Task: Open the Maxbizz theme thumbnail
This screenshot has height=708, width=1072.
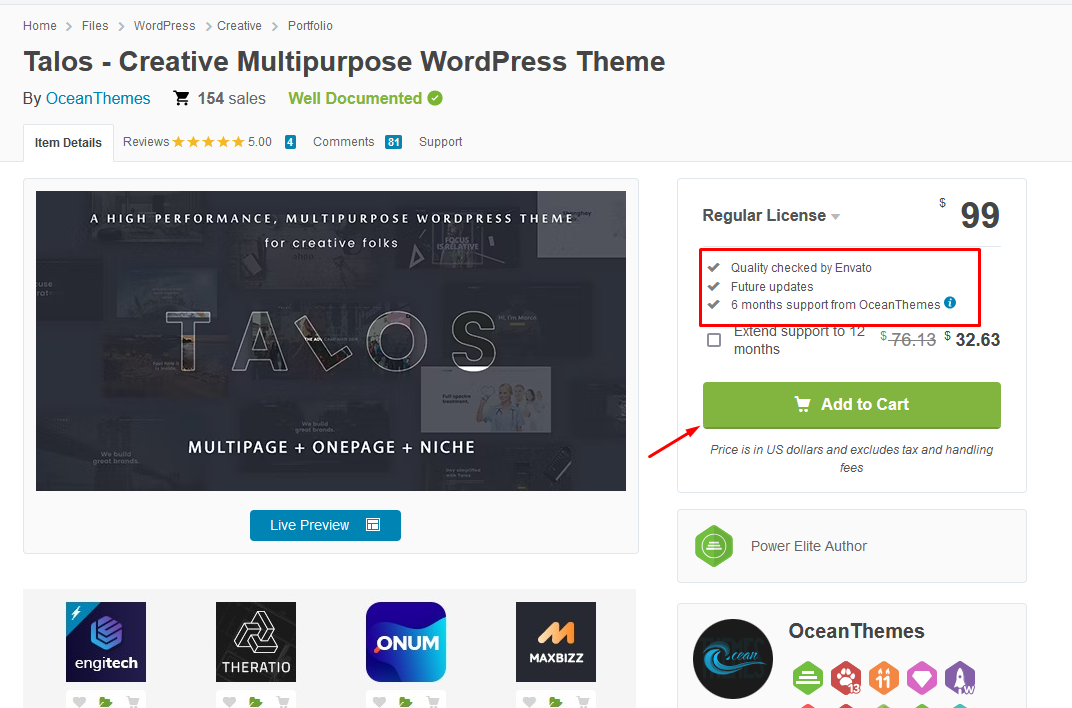Action: click(556, 642)
